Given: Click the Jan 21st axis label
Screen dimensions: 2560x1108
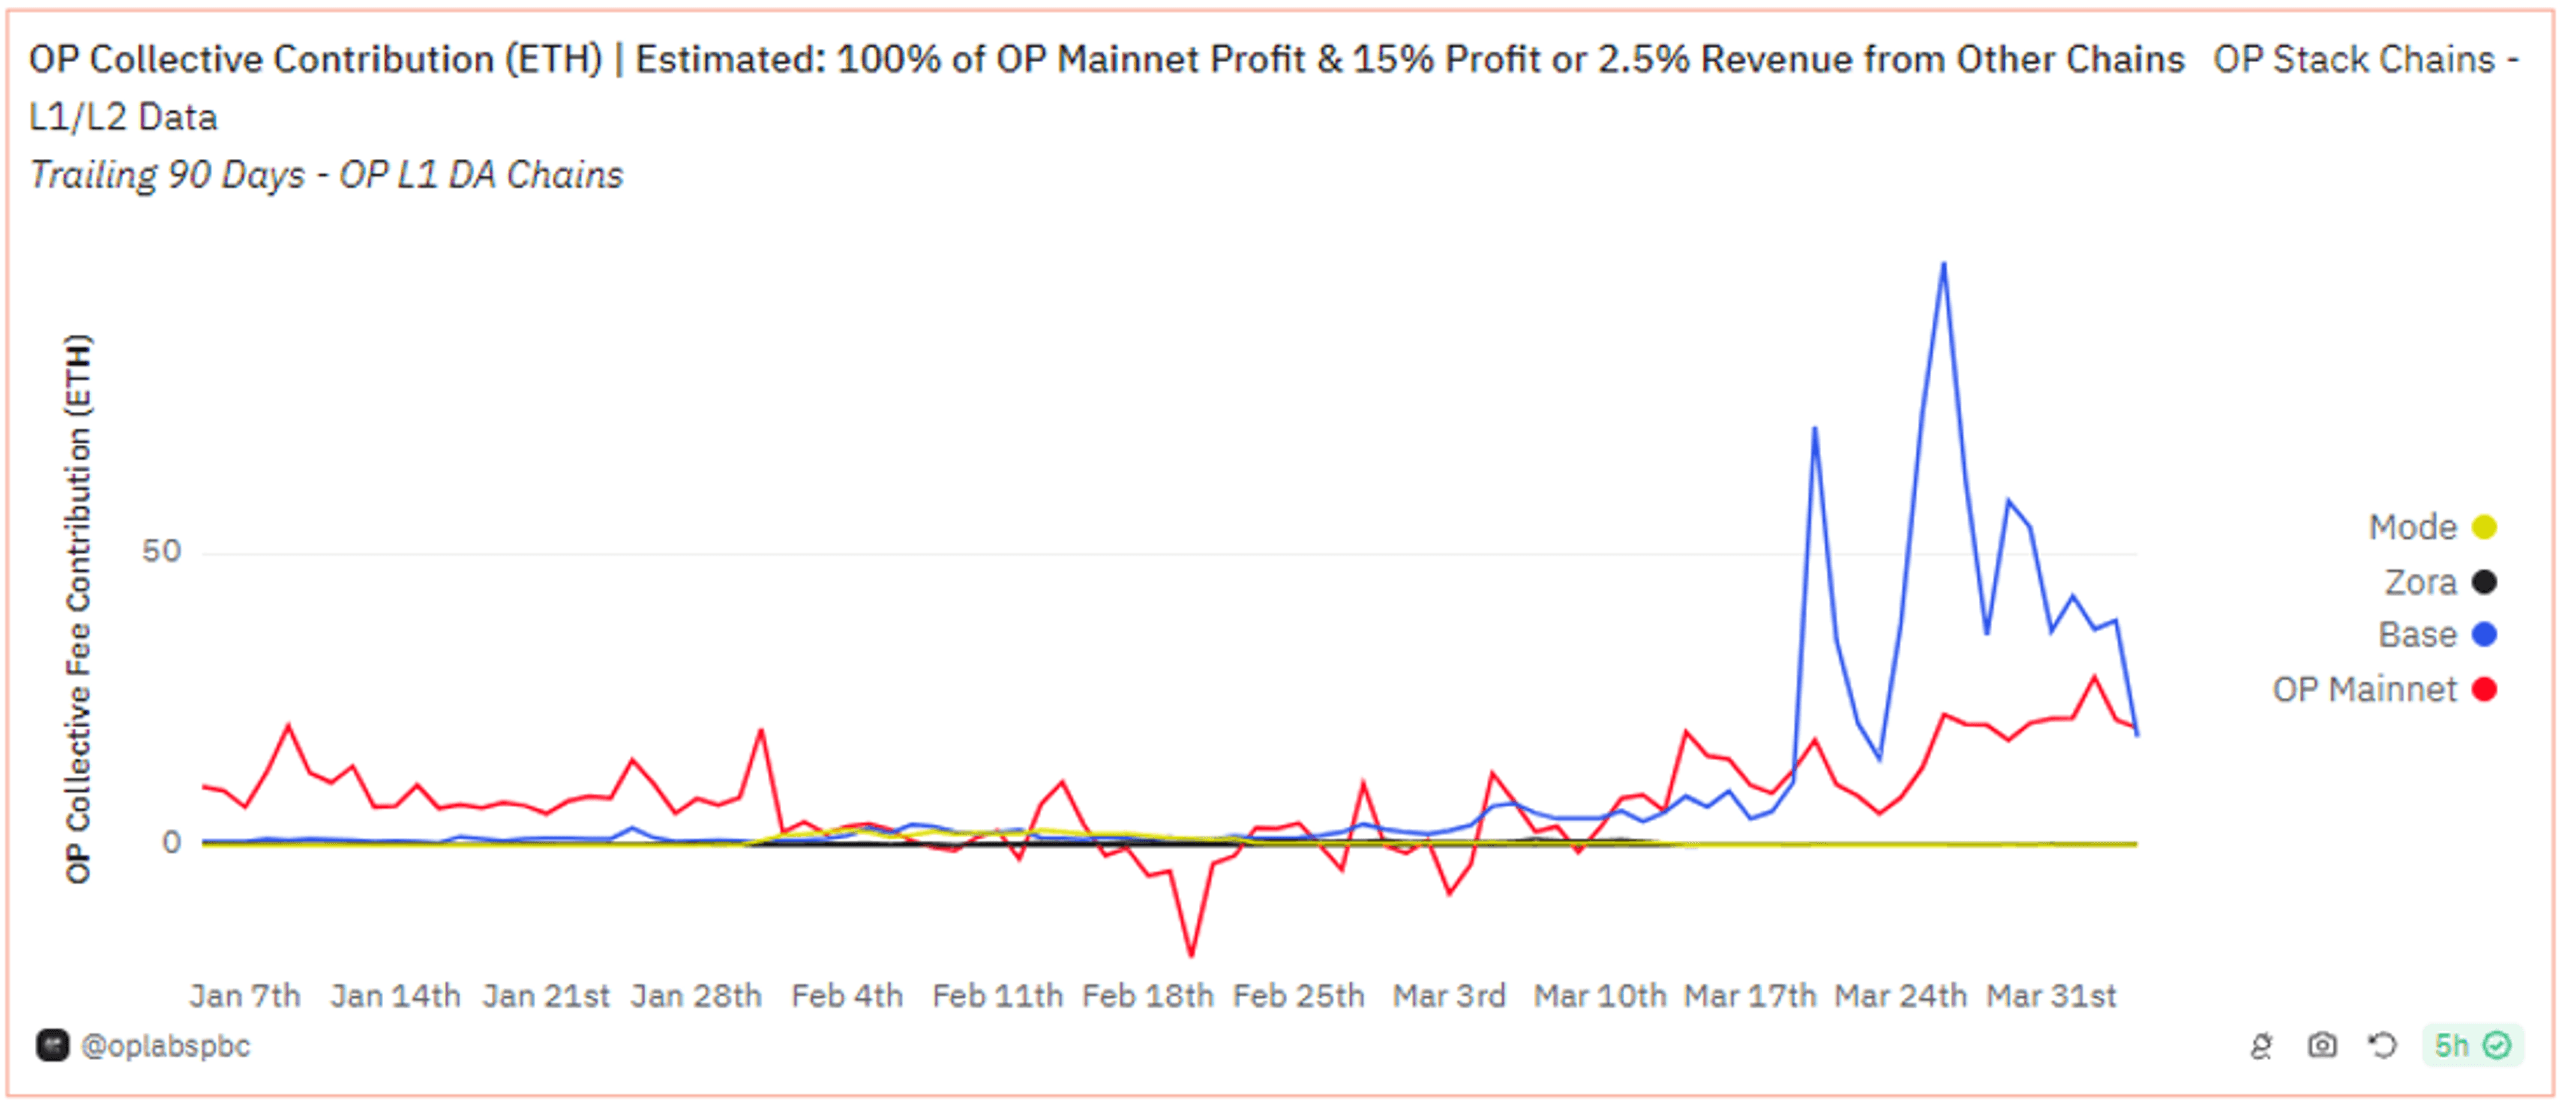Looking at the screenshot, I should [x=546, y=996].
